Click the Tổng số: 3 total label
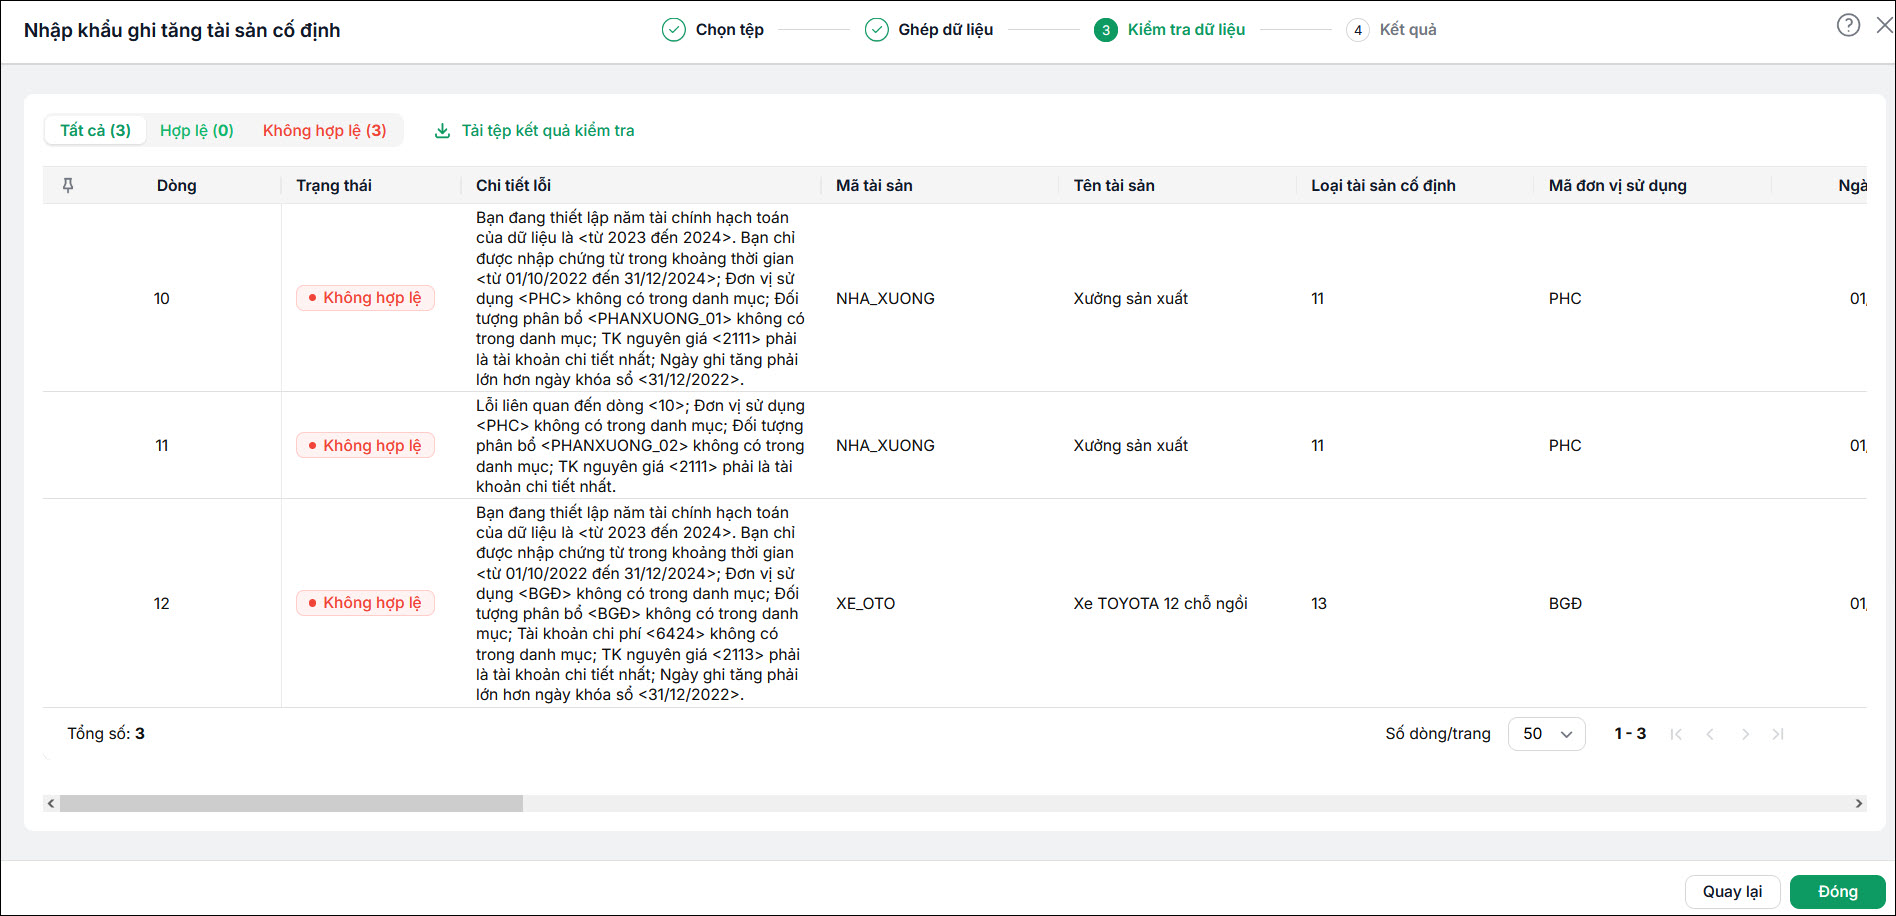1896x916 pixels. coord(106,734)
